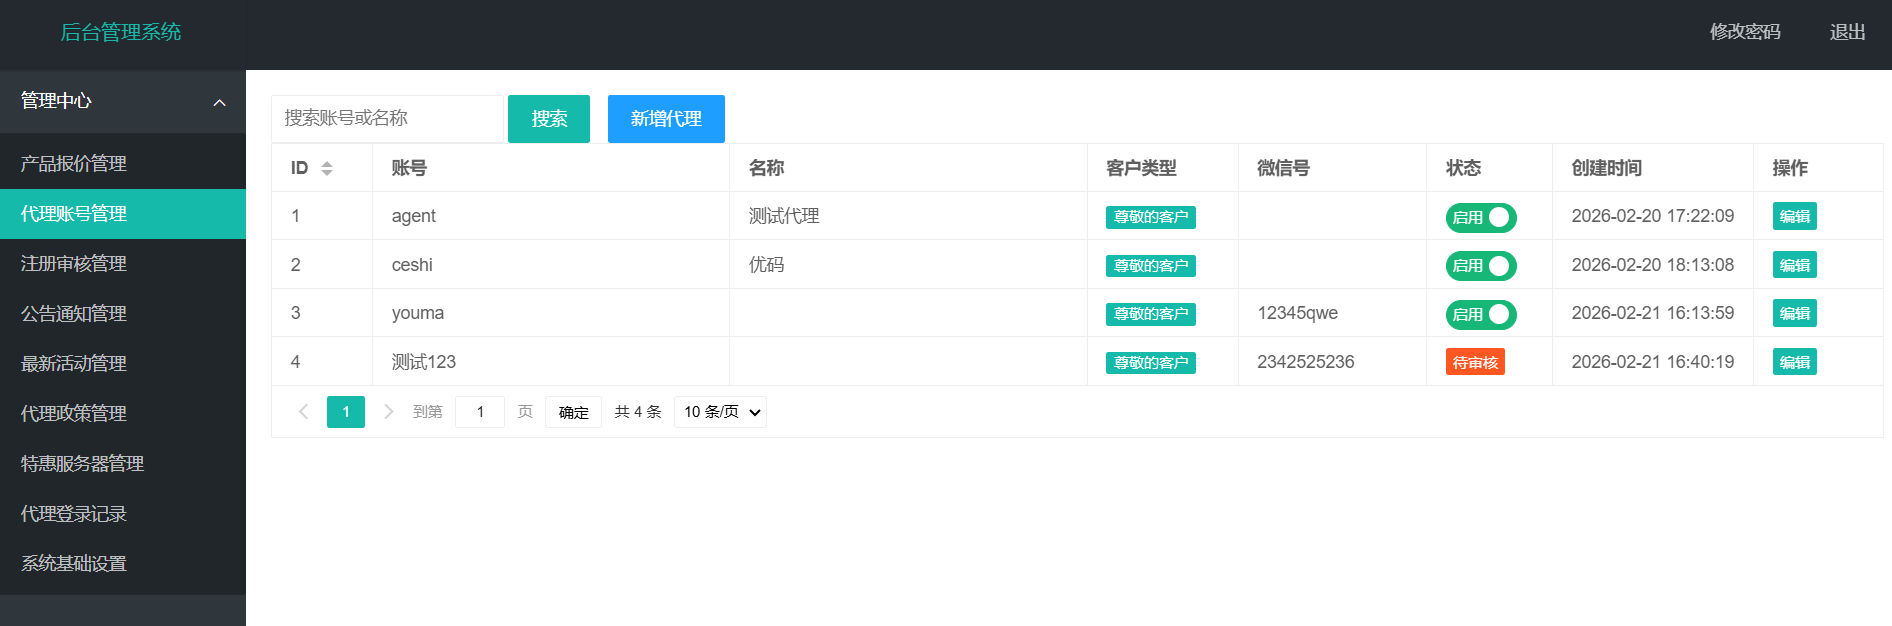The height and width of the screenshot is (626, 1892).
Task: Click edit icon for youma row
Action: 1794,313
